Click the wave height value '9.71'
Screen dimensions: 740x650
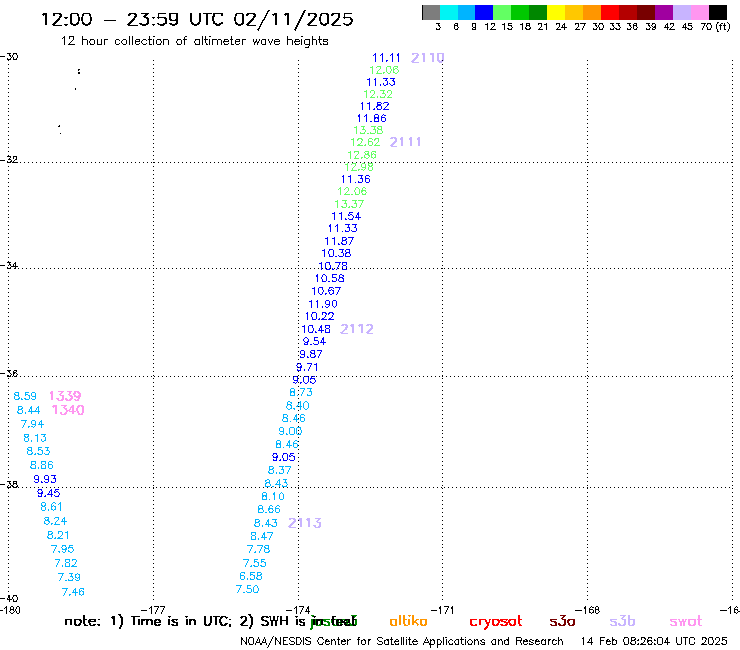coord(307,367)
